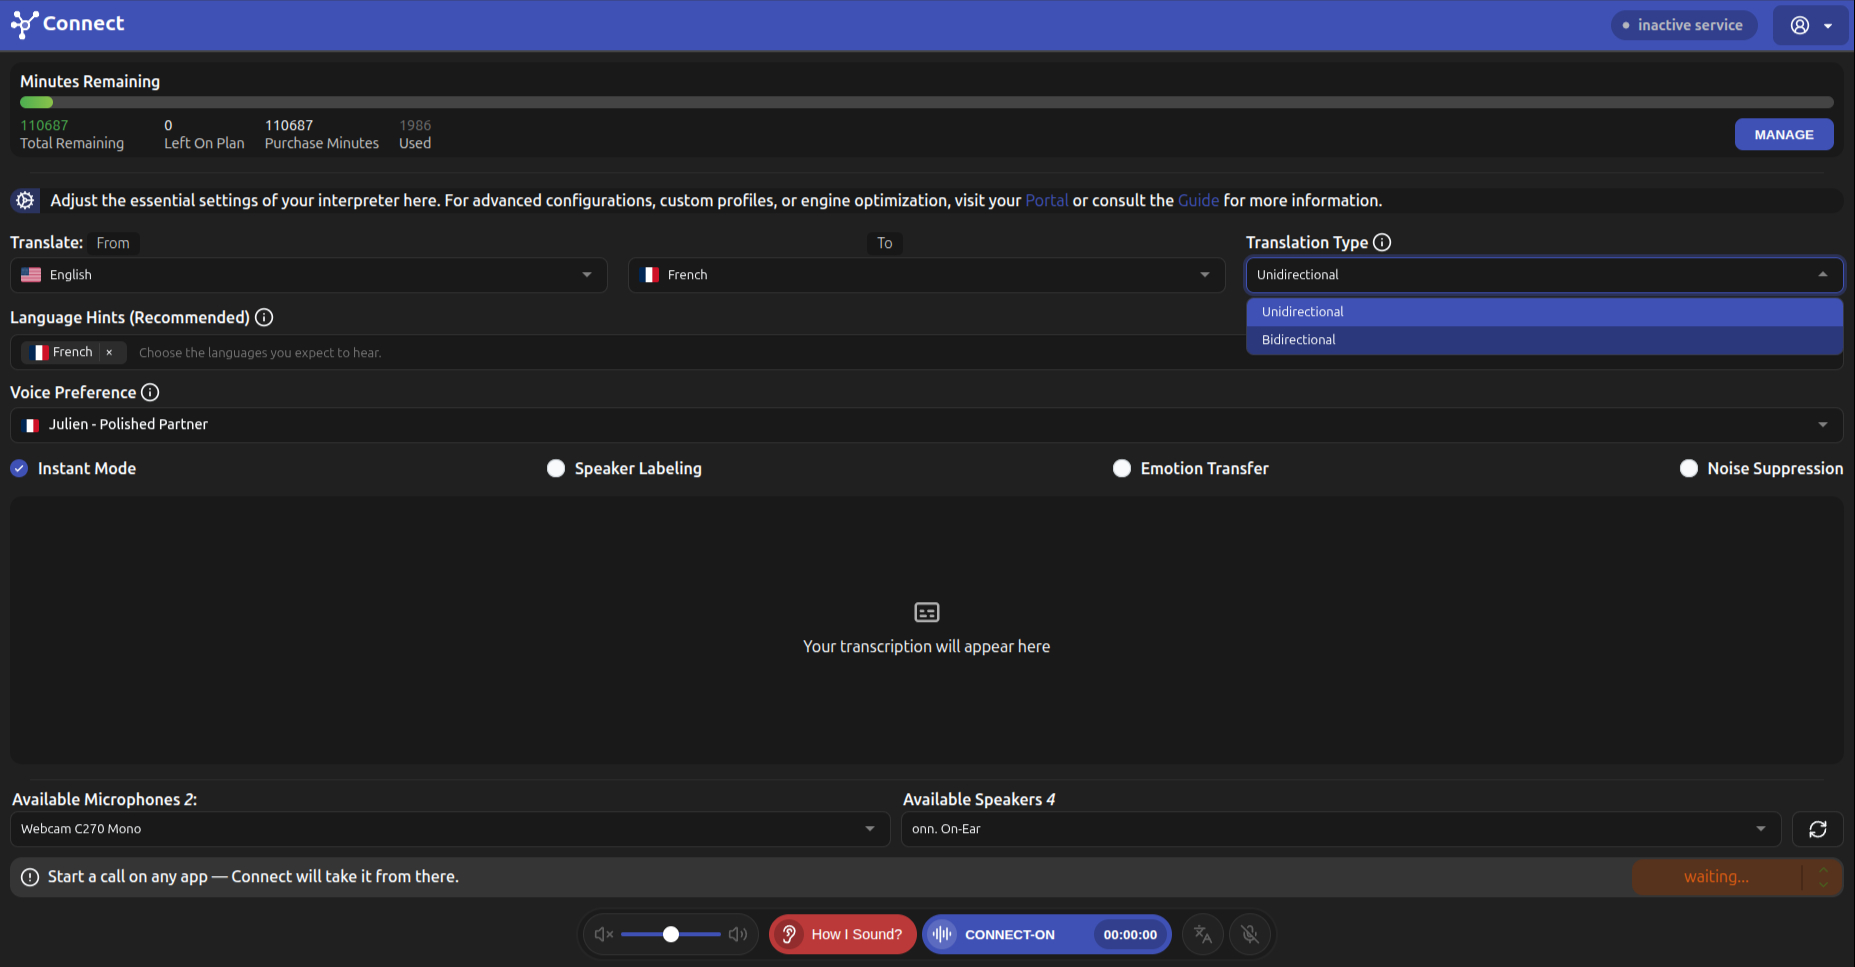Click the ear icon on How I Sound
This screenshot has height=967, width=1855.
tap(789, 934)
